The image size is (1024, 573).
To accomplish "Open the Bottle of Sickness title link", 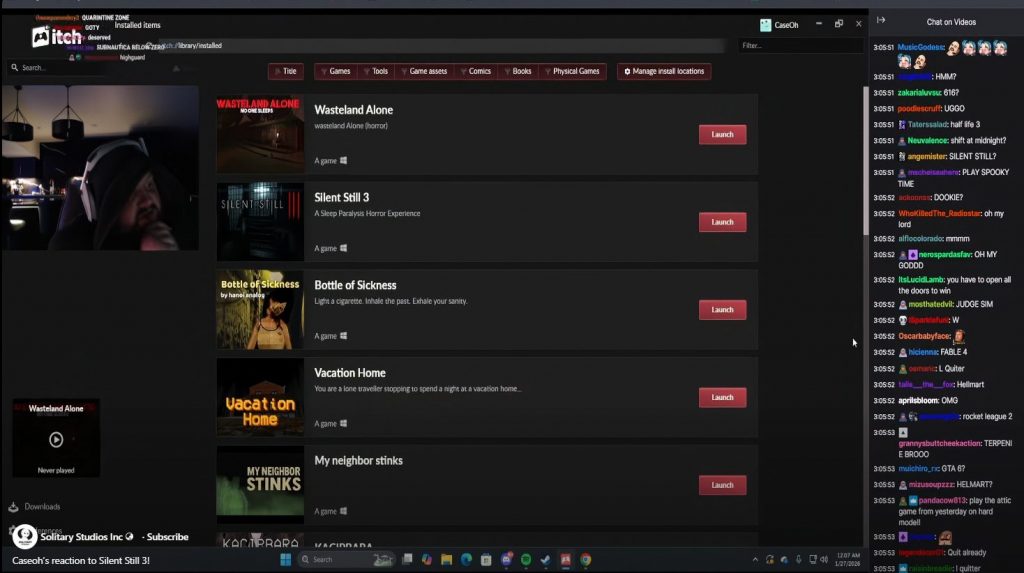I will pos(355,285).
